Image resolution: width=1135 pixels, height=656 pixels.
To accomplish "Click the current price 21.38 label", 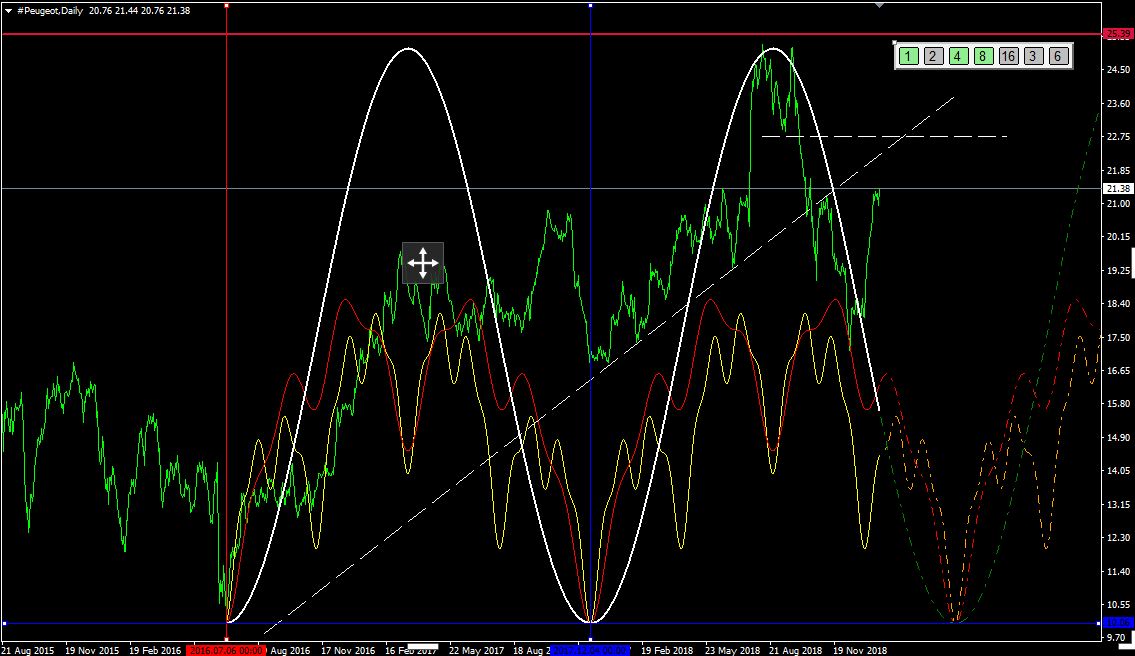I will click(1116, 188).
